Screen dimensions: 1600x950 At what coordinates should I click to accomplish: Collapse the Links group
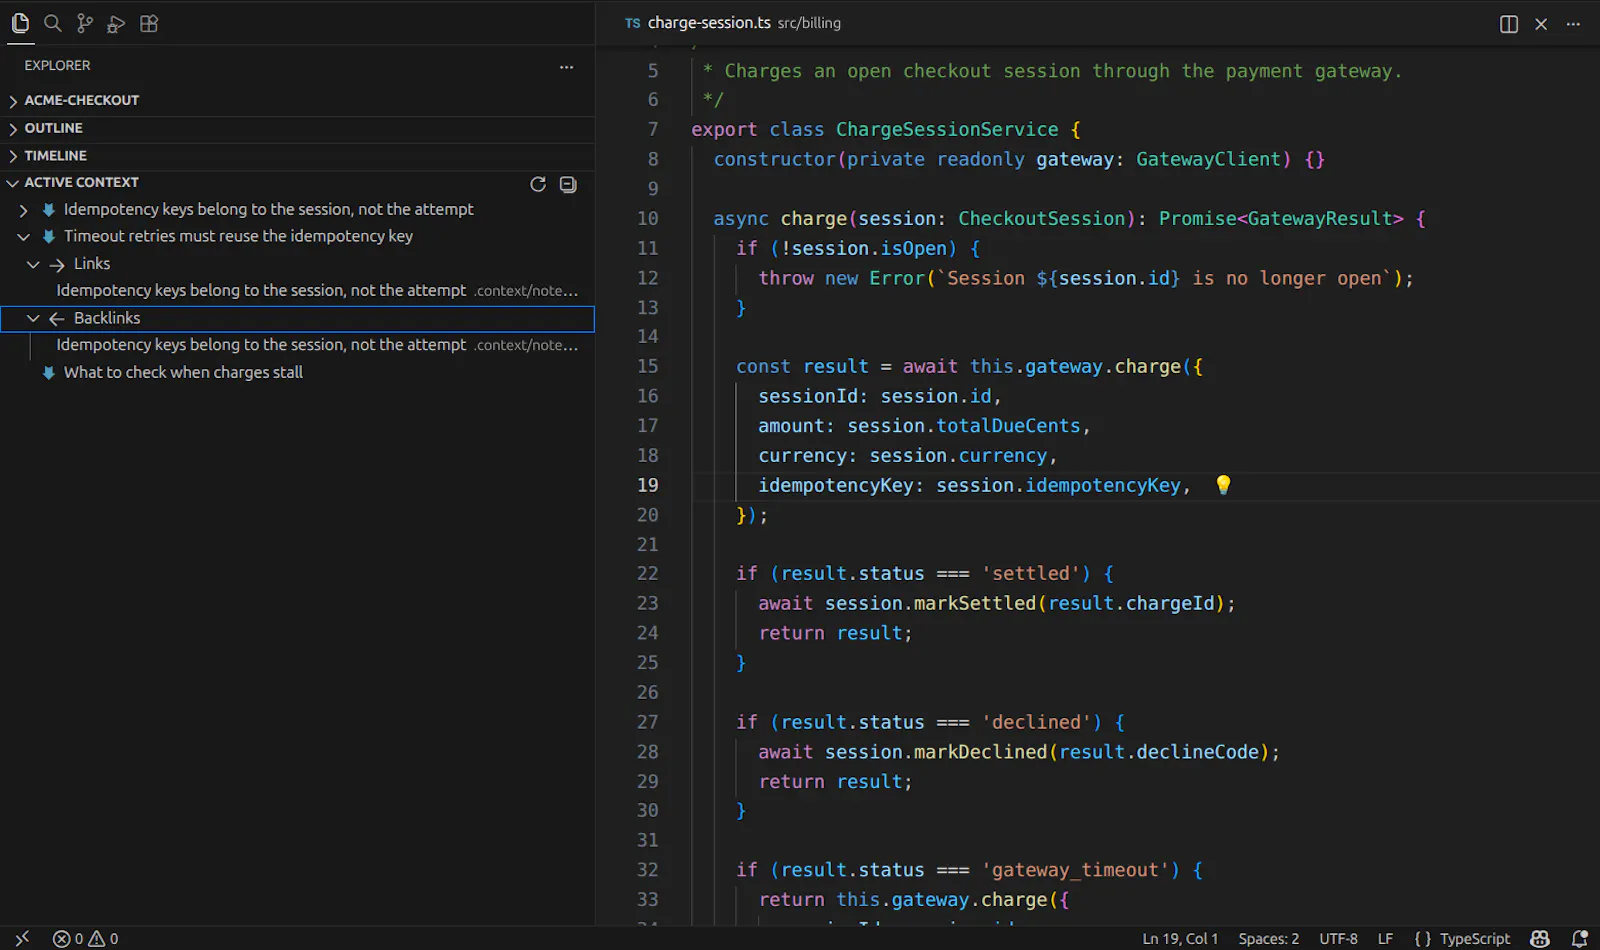tap(33, 264)
